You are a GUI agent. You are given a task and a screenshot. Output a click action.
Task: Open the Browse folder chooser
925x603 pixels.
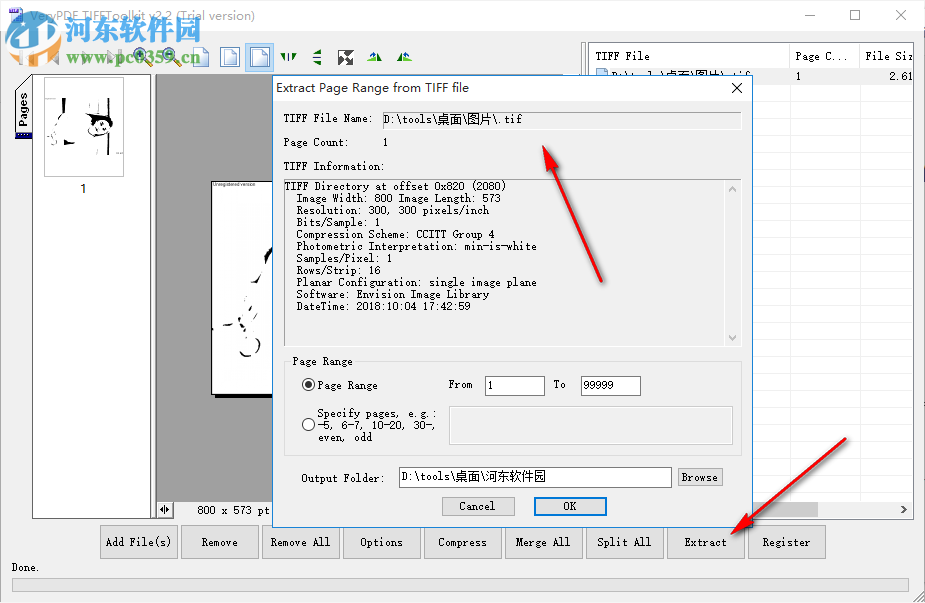[x=699, y=477]
